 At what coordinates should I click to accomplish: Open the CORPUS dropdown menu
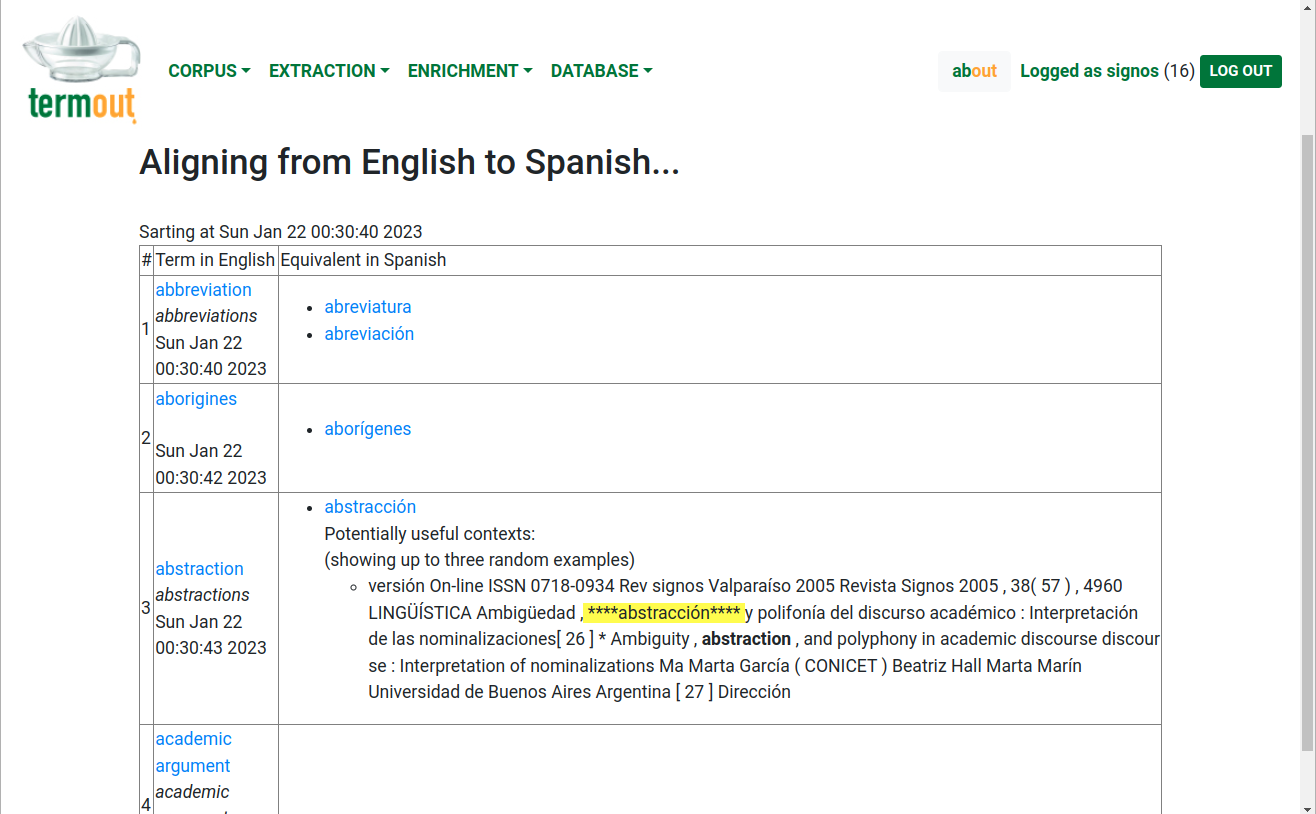[x=209, y=71]
